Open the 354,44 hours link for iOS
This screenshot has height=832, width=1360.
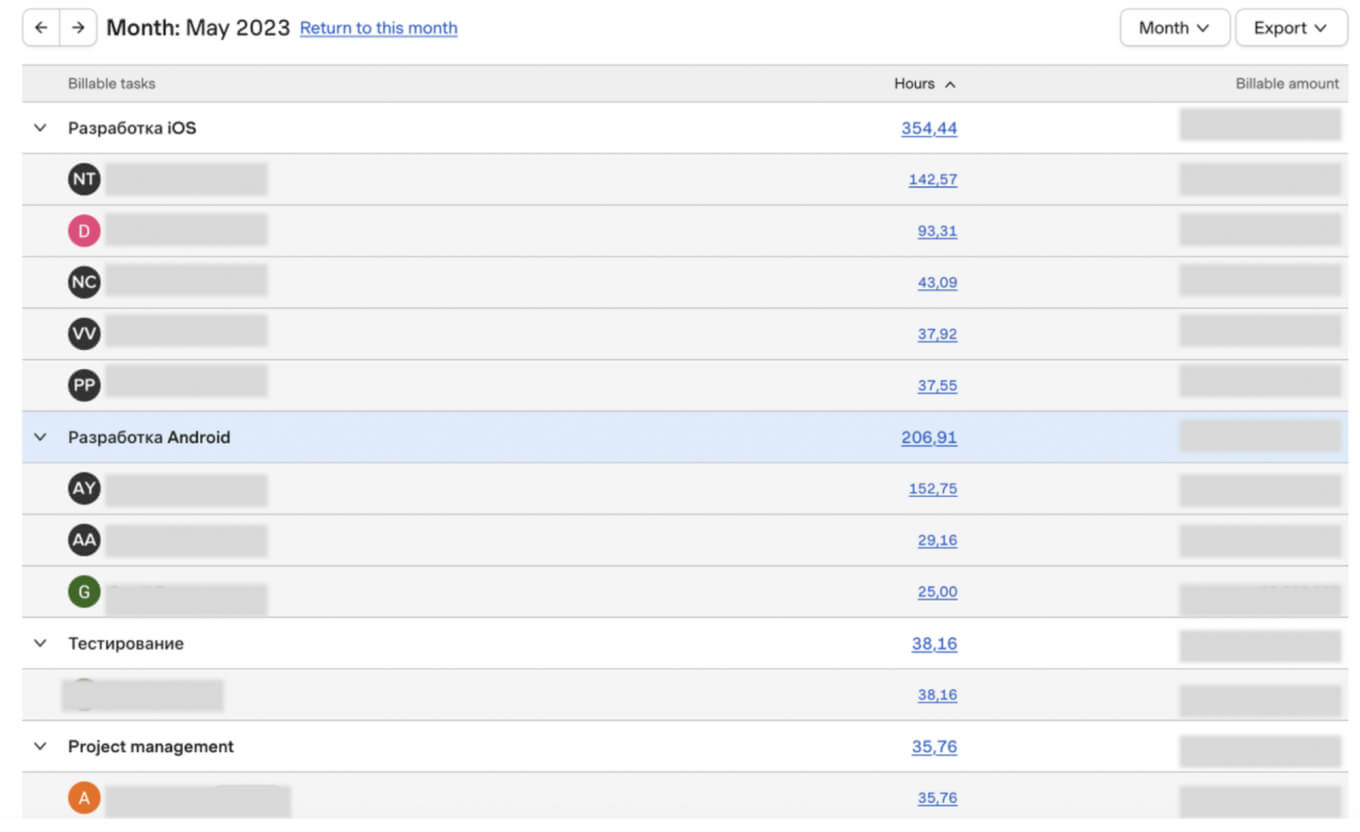pos(929,128)
